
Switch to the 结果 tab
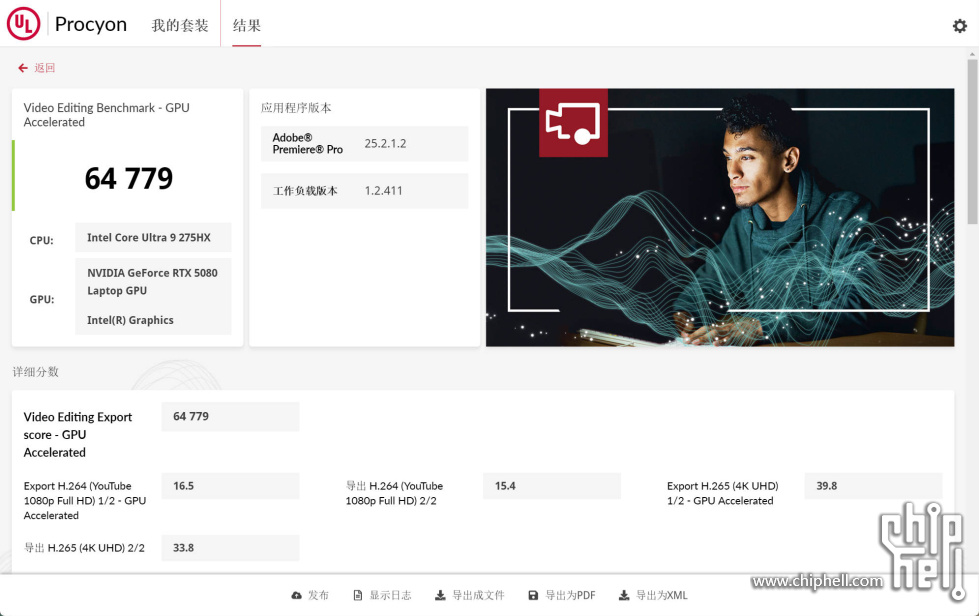coord(247,26)
